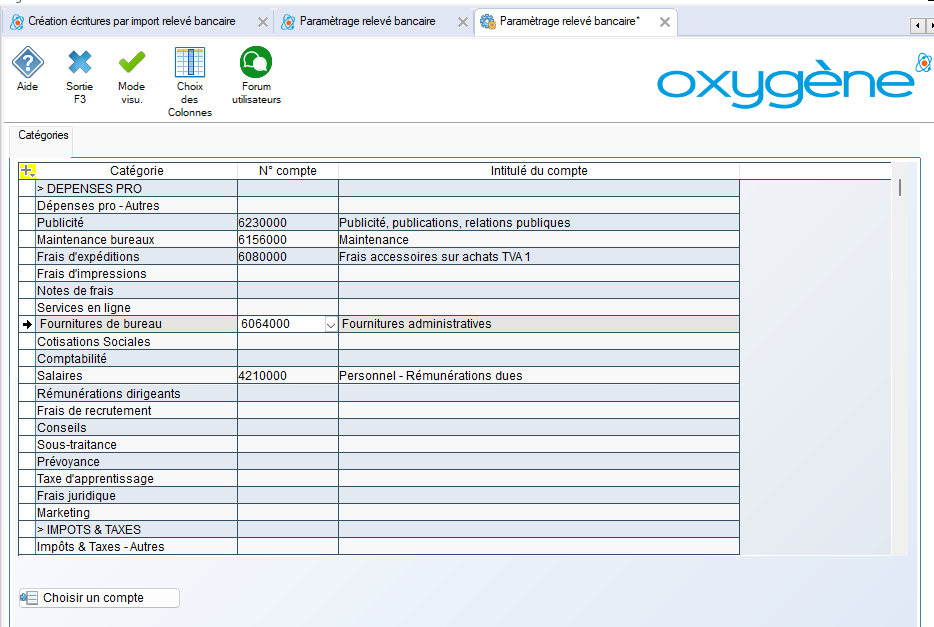This screenshot has width=934, height=627.
Task: Close the Création écritures par import tab
Action: click(263, 22)
